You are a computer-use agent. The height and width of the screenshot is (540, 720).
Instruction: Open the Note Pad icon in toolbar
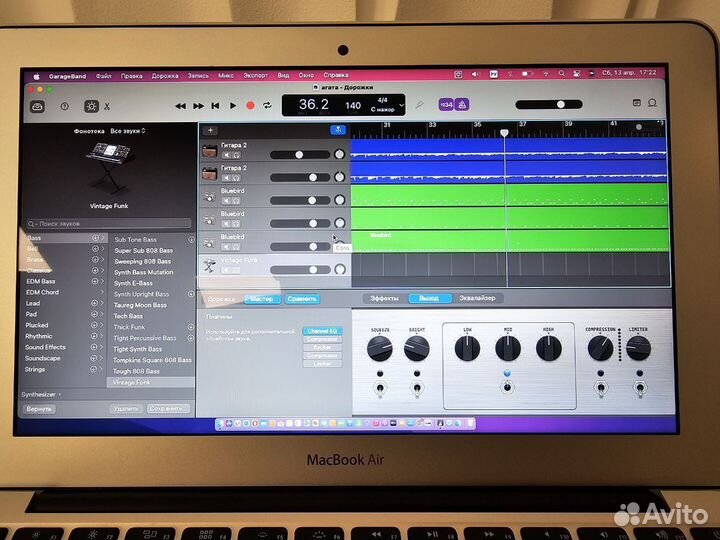(636, 103)
